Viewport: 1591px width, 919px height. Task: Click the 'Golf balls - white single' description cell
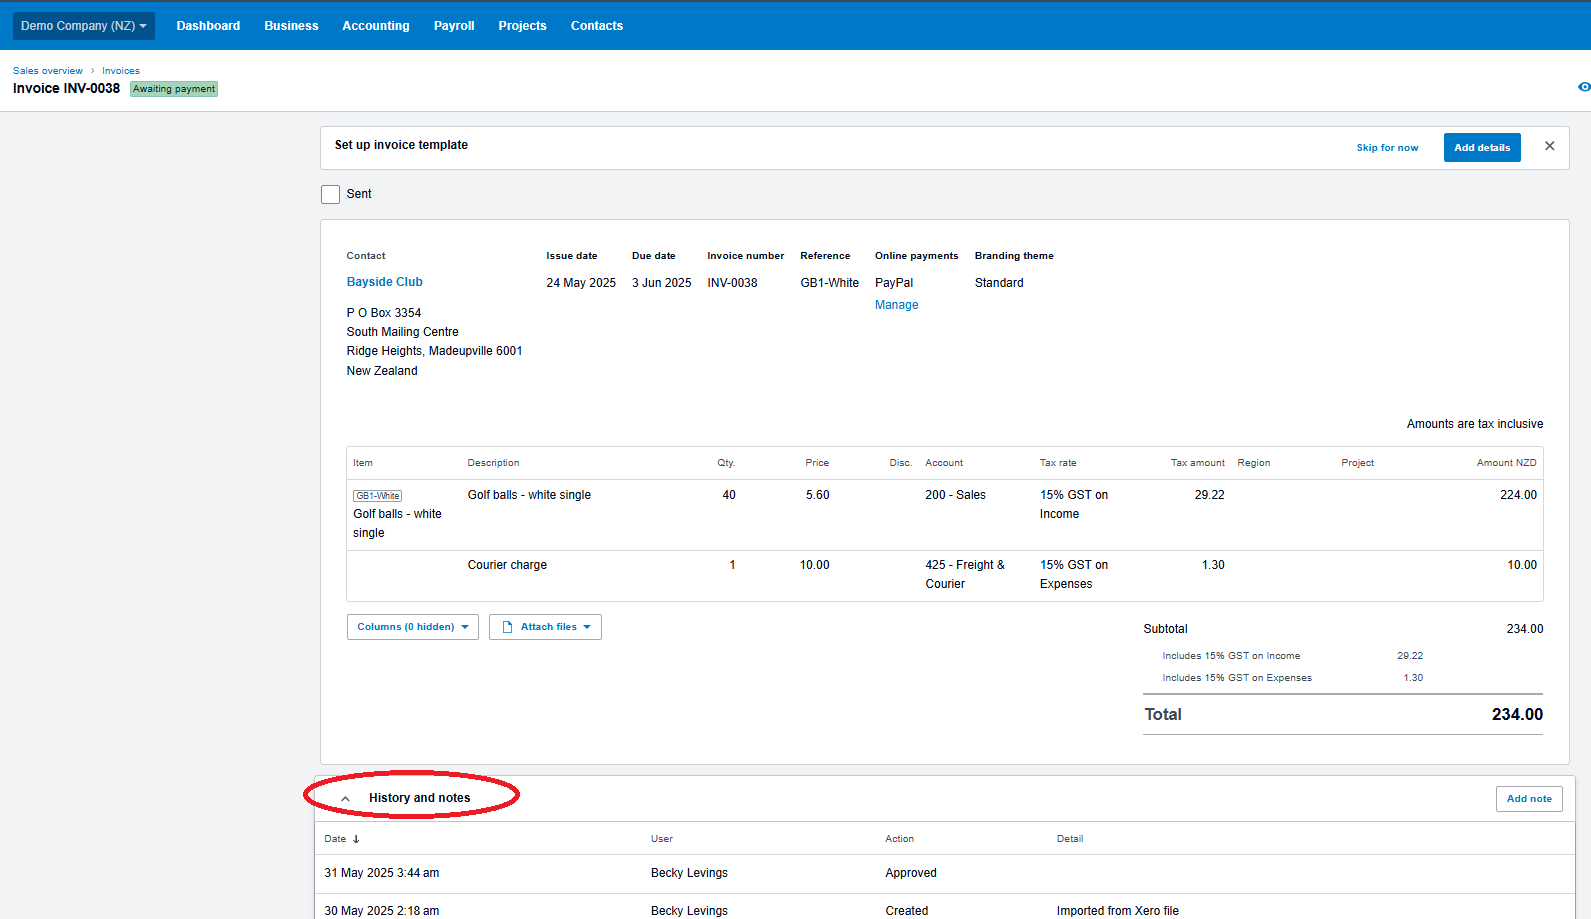pos(529,495)
